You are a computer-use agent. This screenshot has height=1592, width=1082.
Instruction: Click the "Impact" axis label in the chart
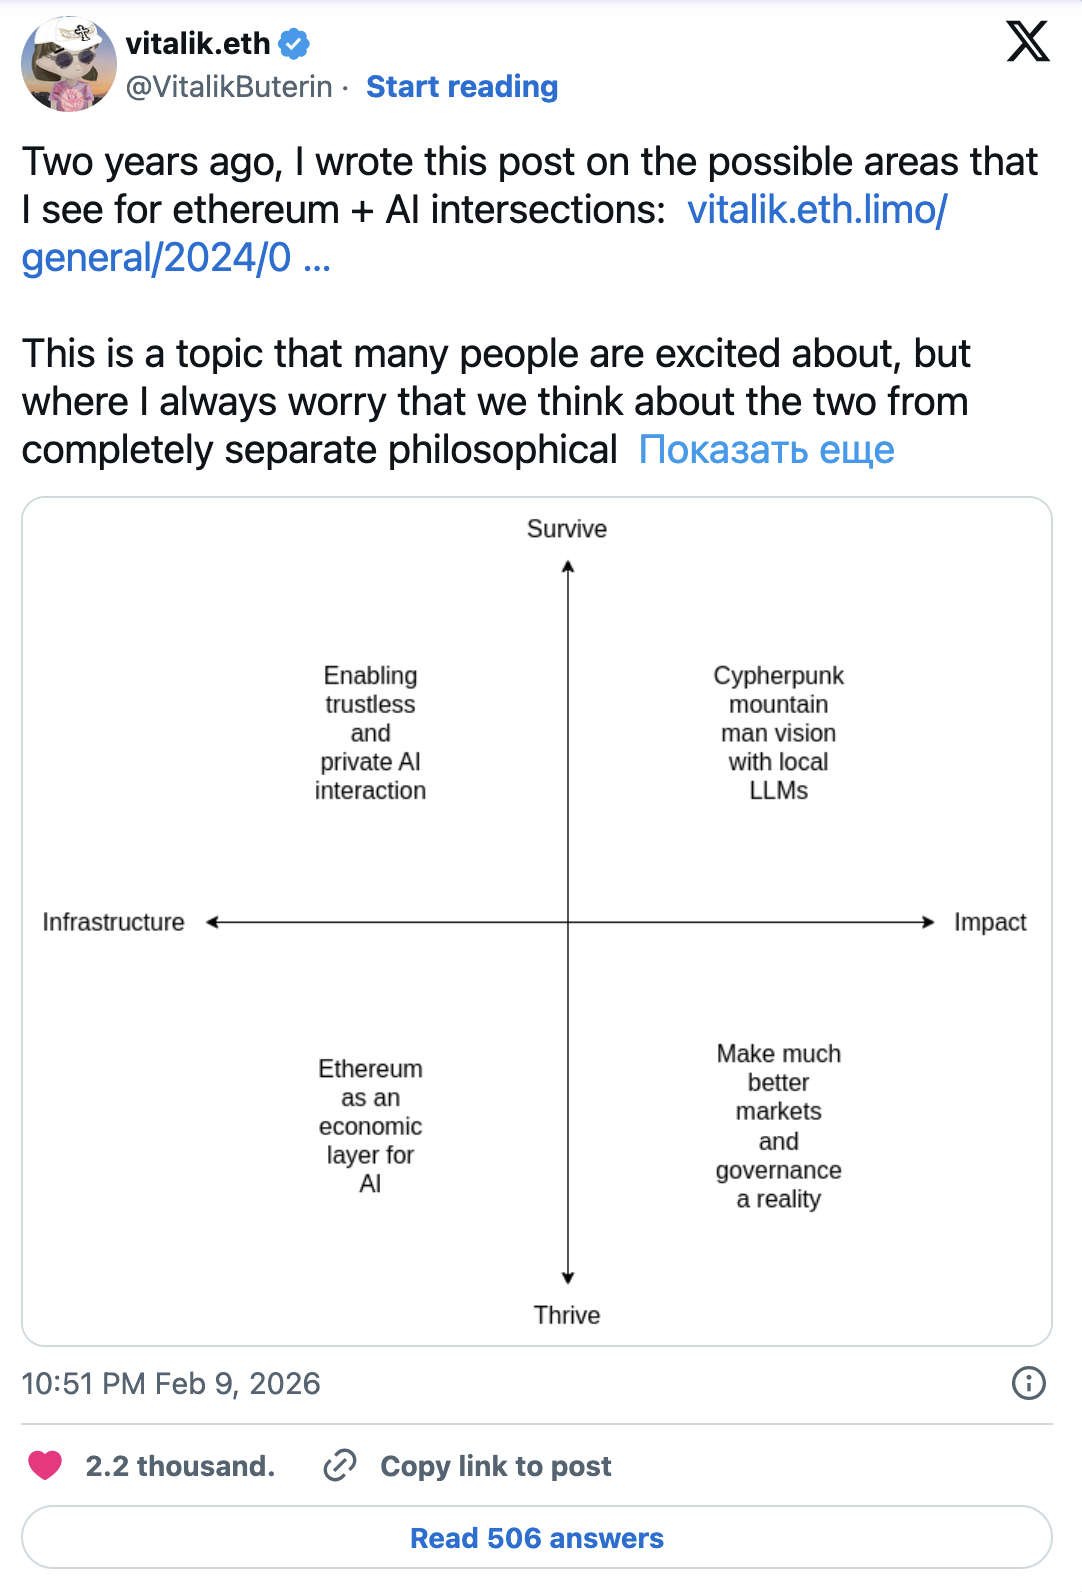pos(991,922)
